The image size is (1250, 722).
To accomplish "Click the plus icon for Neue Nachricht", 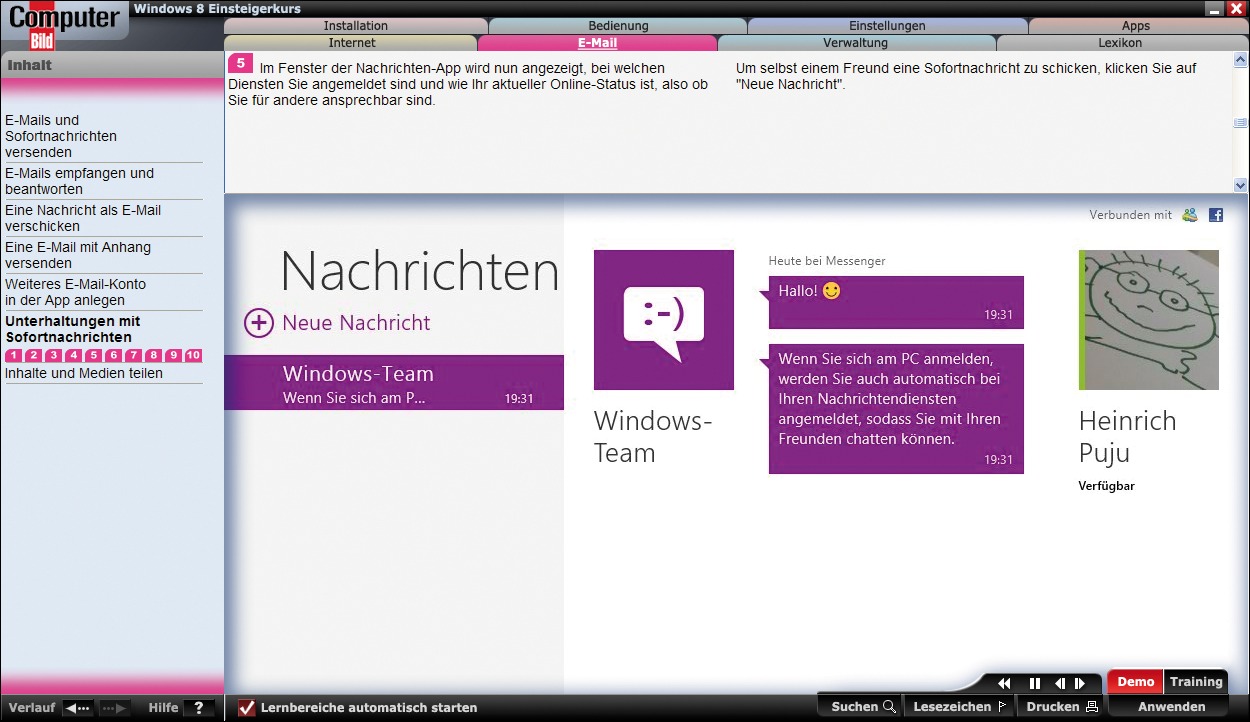I will point(259,323).
